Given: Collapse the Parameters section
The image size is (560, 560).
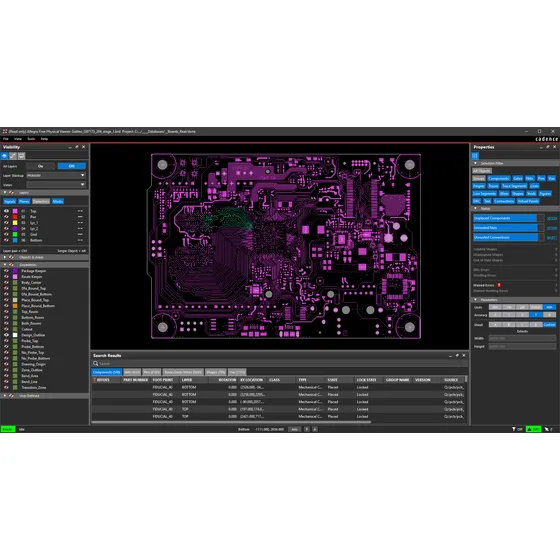Looking at the screenshot, I should click(475, 300).
